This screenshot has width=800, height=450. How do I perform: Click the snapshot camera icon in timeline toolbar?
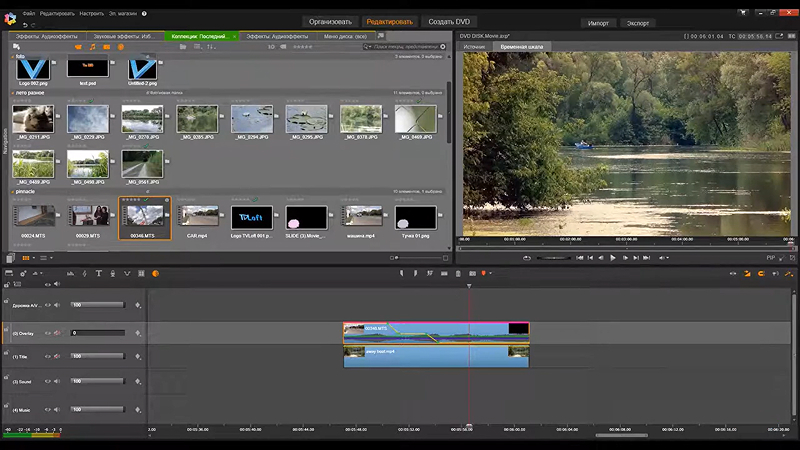coord(472,273)
